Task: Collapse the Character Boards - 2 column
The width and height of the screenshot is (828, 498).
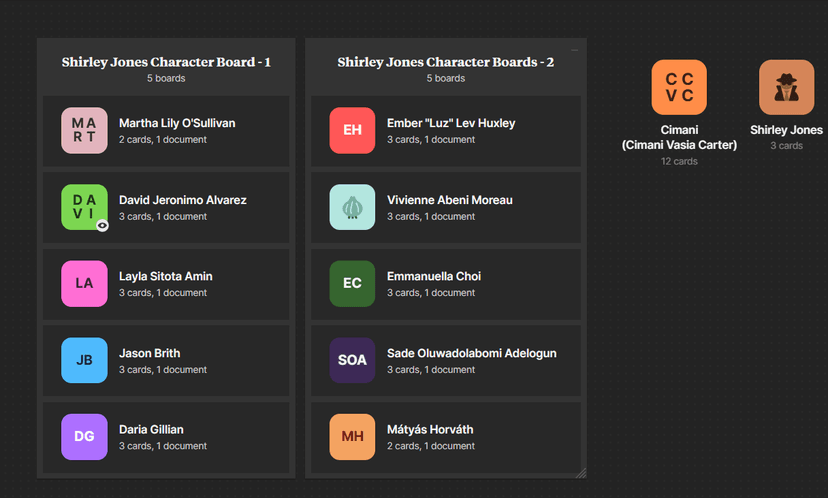Action: (x=575, y=49)
